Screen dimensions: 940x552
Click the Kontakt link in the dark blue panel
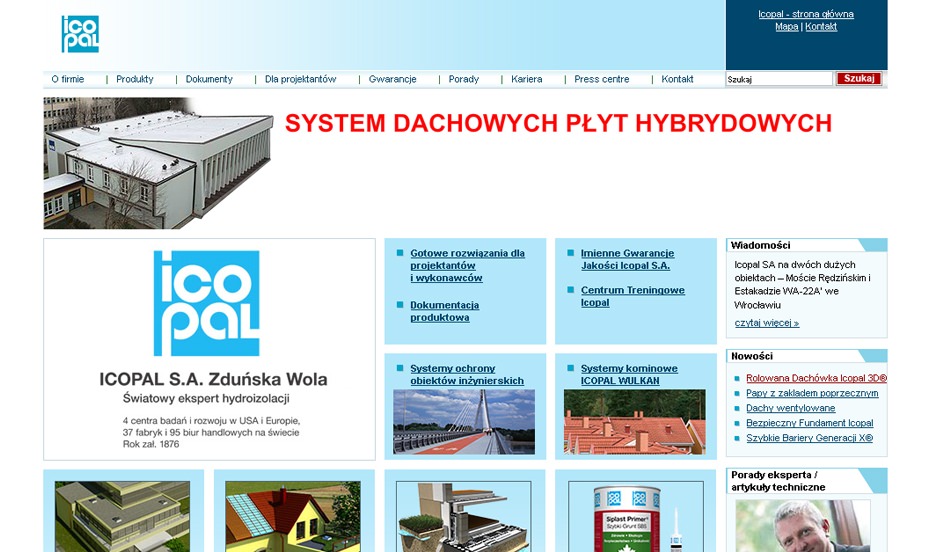pyautogui.click(x=821, y=26)
